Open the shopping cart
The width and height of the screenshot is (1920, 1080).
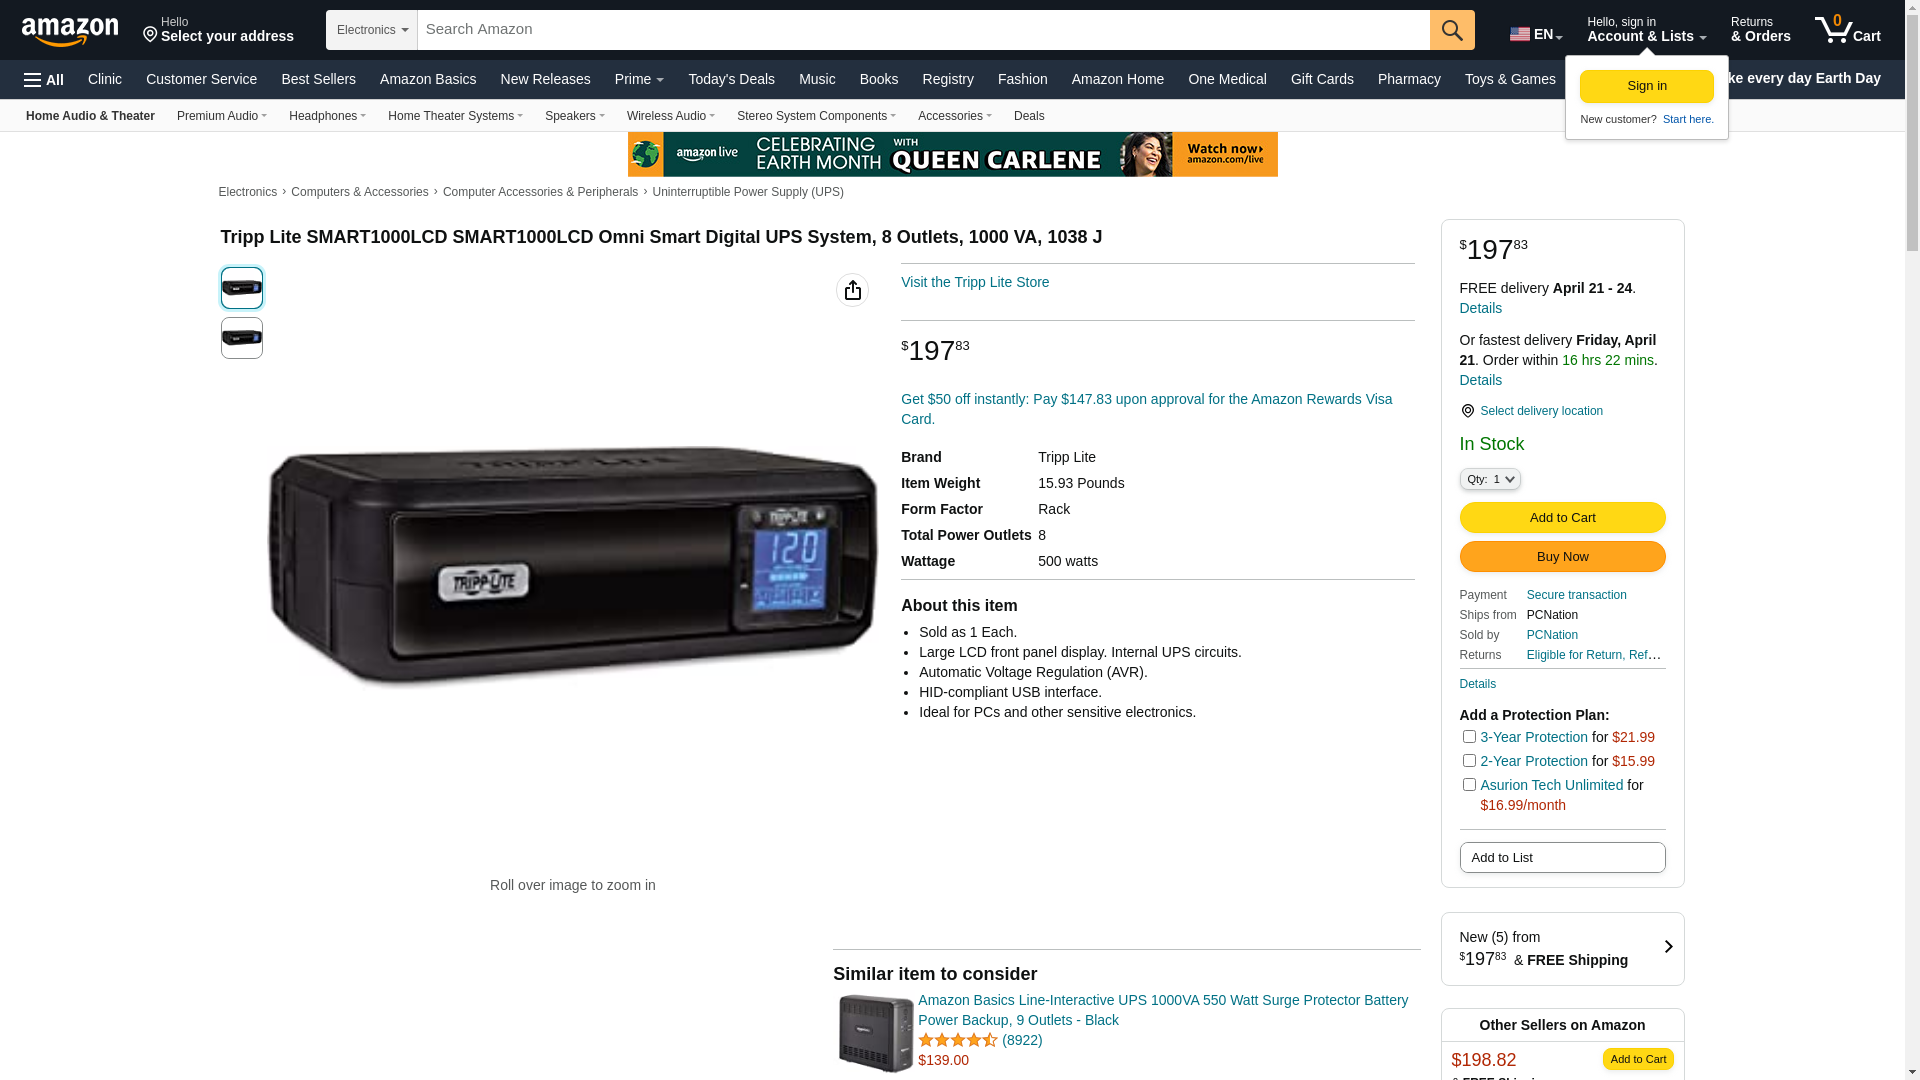tap(1848, 30)
